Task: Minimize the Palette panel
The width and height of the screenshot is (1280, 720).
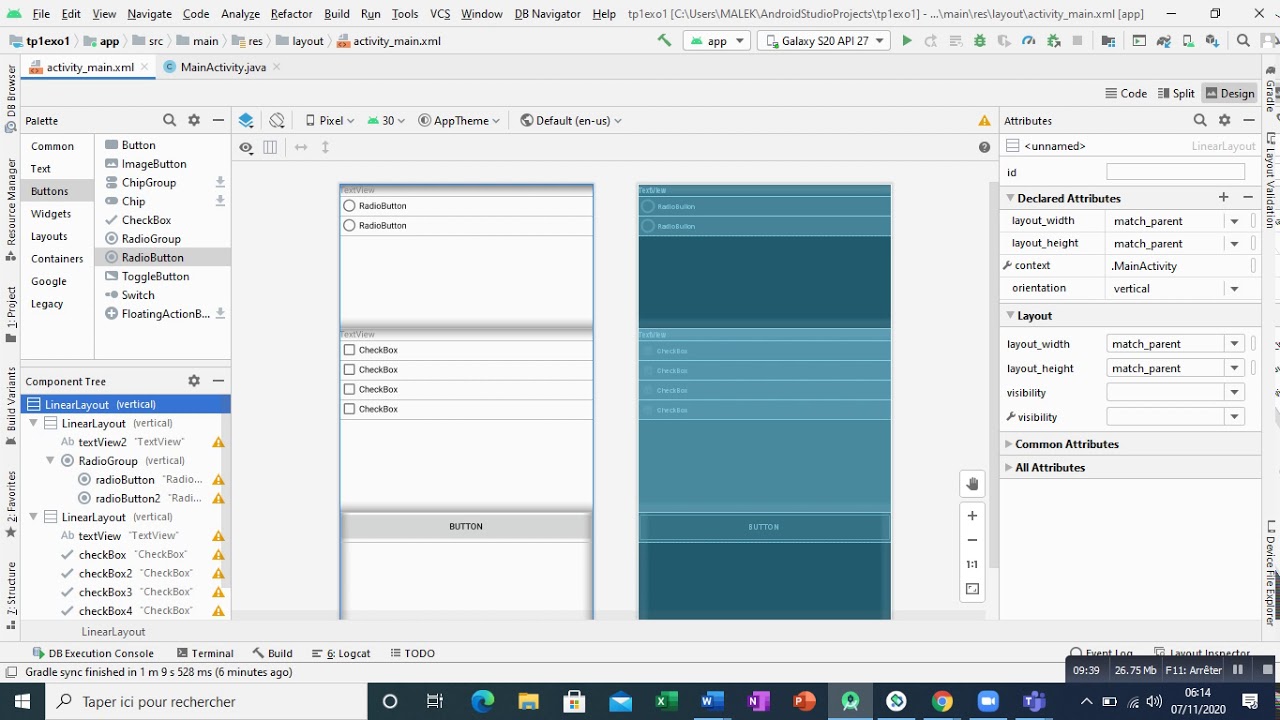Action: click(218, 120)
